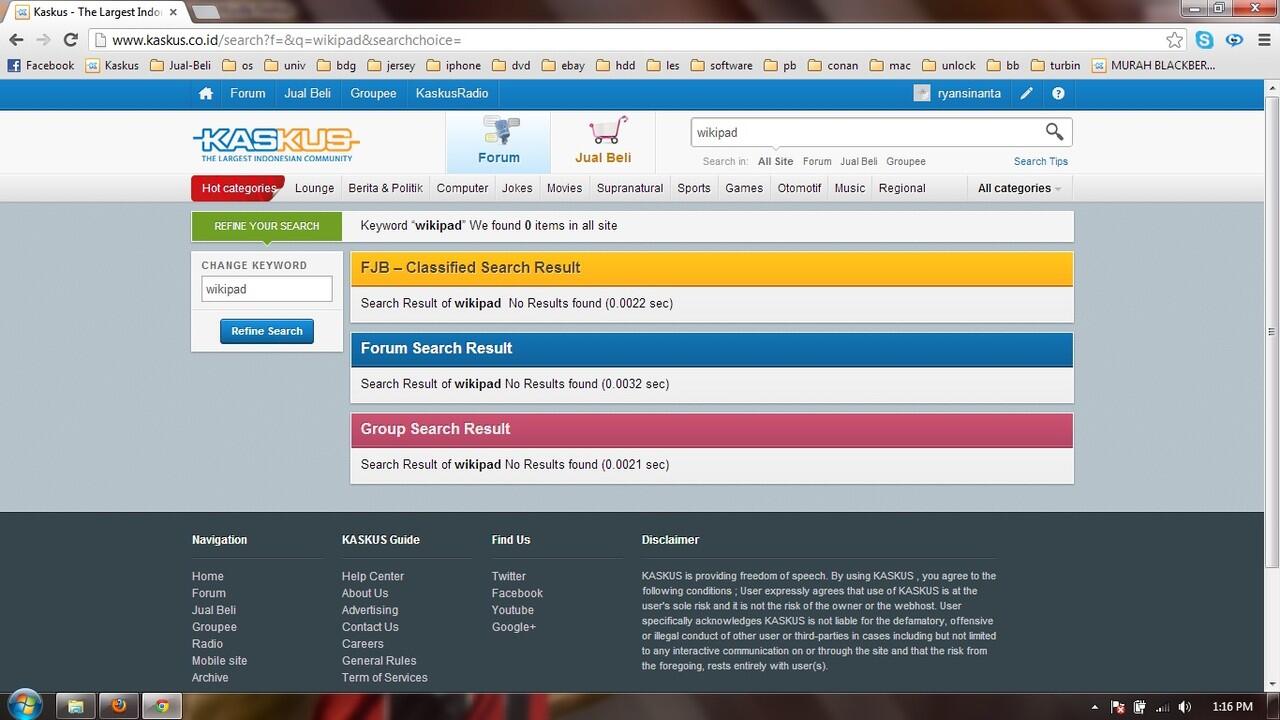This screenshot has height=720, width=1280.
Task: Open the iphone bookmark folder
Action: (x=453, y=65)
